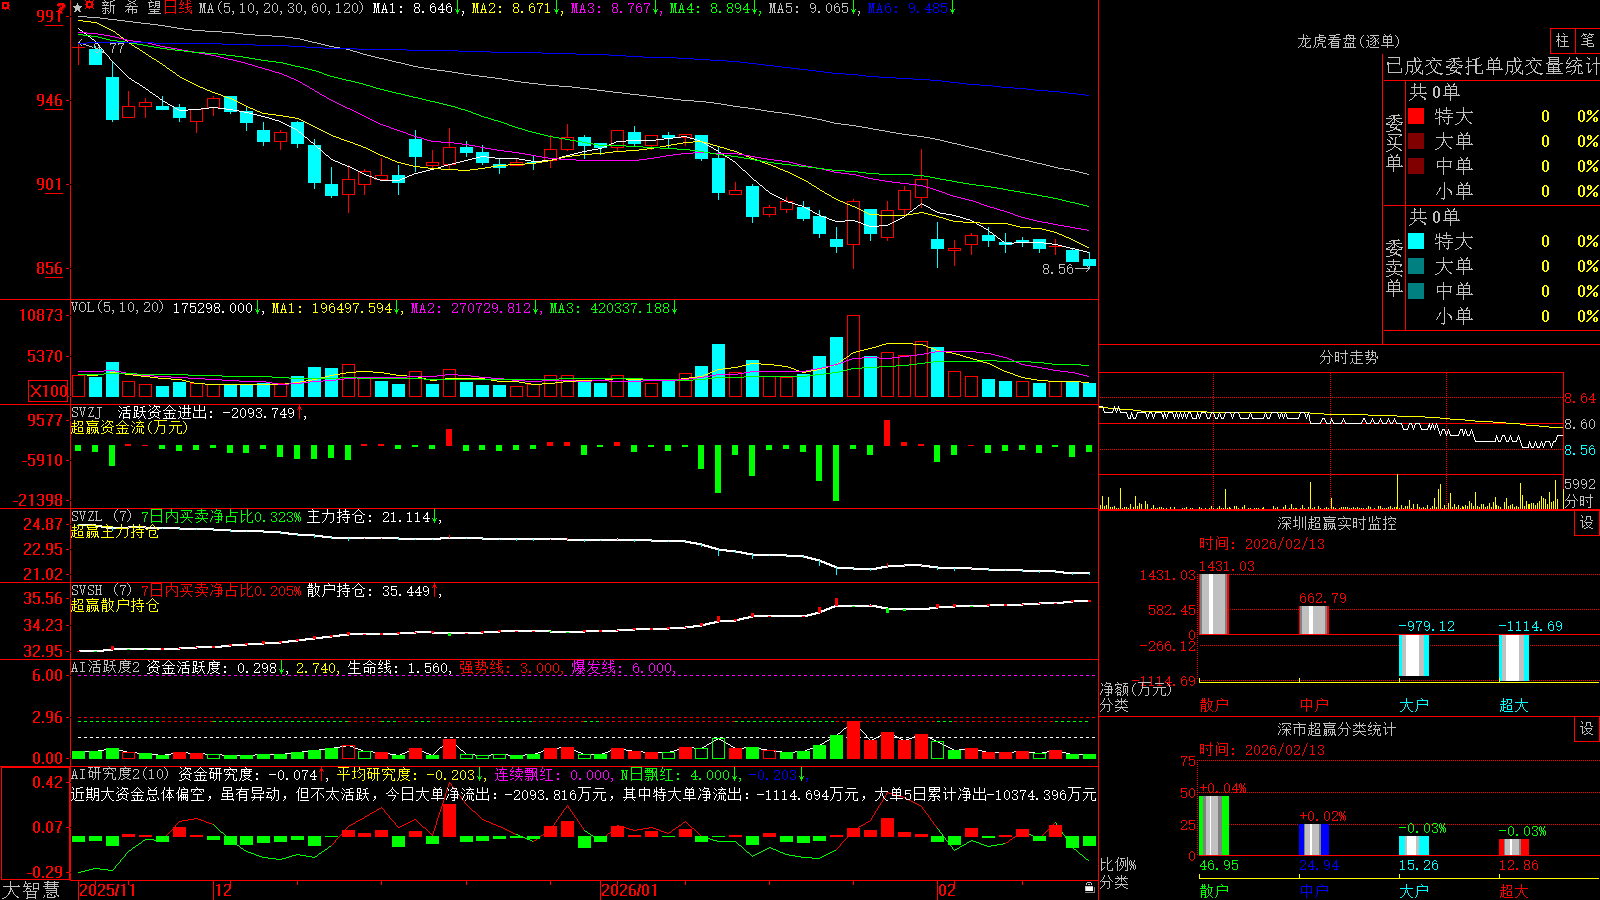This screenshot has height=900, width=1600.
Task: Click the 设 settings button of 深市超赢分类统计
Action: click(1587, 729)
